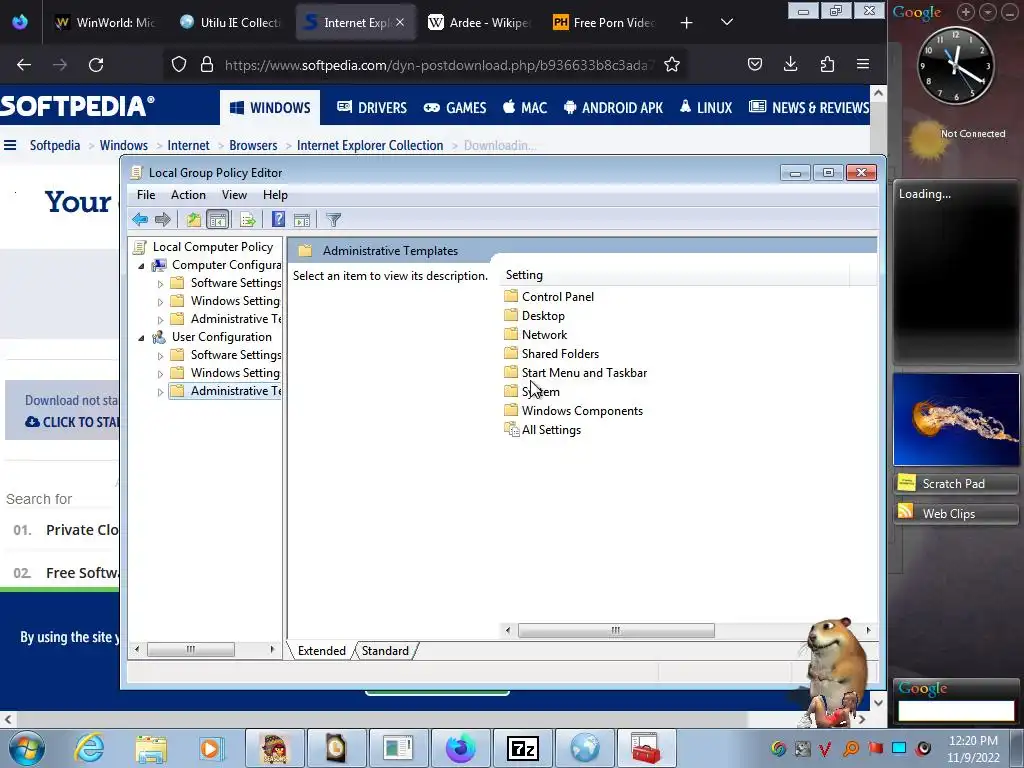This screenshot has height=768, width=1024.
Task: Click the console tree horizontal scrollbar thumb
Action: pyautogui.click(x=191, y=649)
